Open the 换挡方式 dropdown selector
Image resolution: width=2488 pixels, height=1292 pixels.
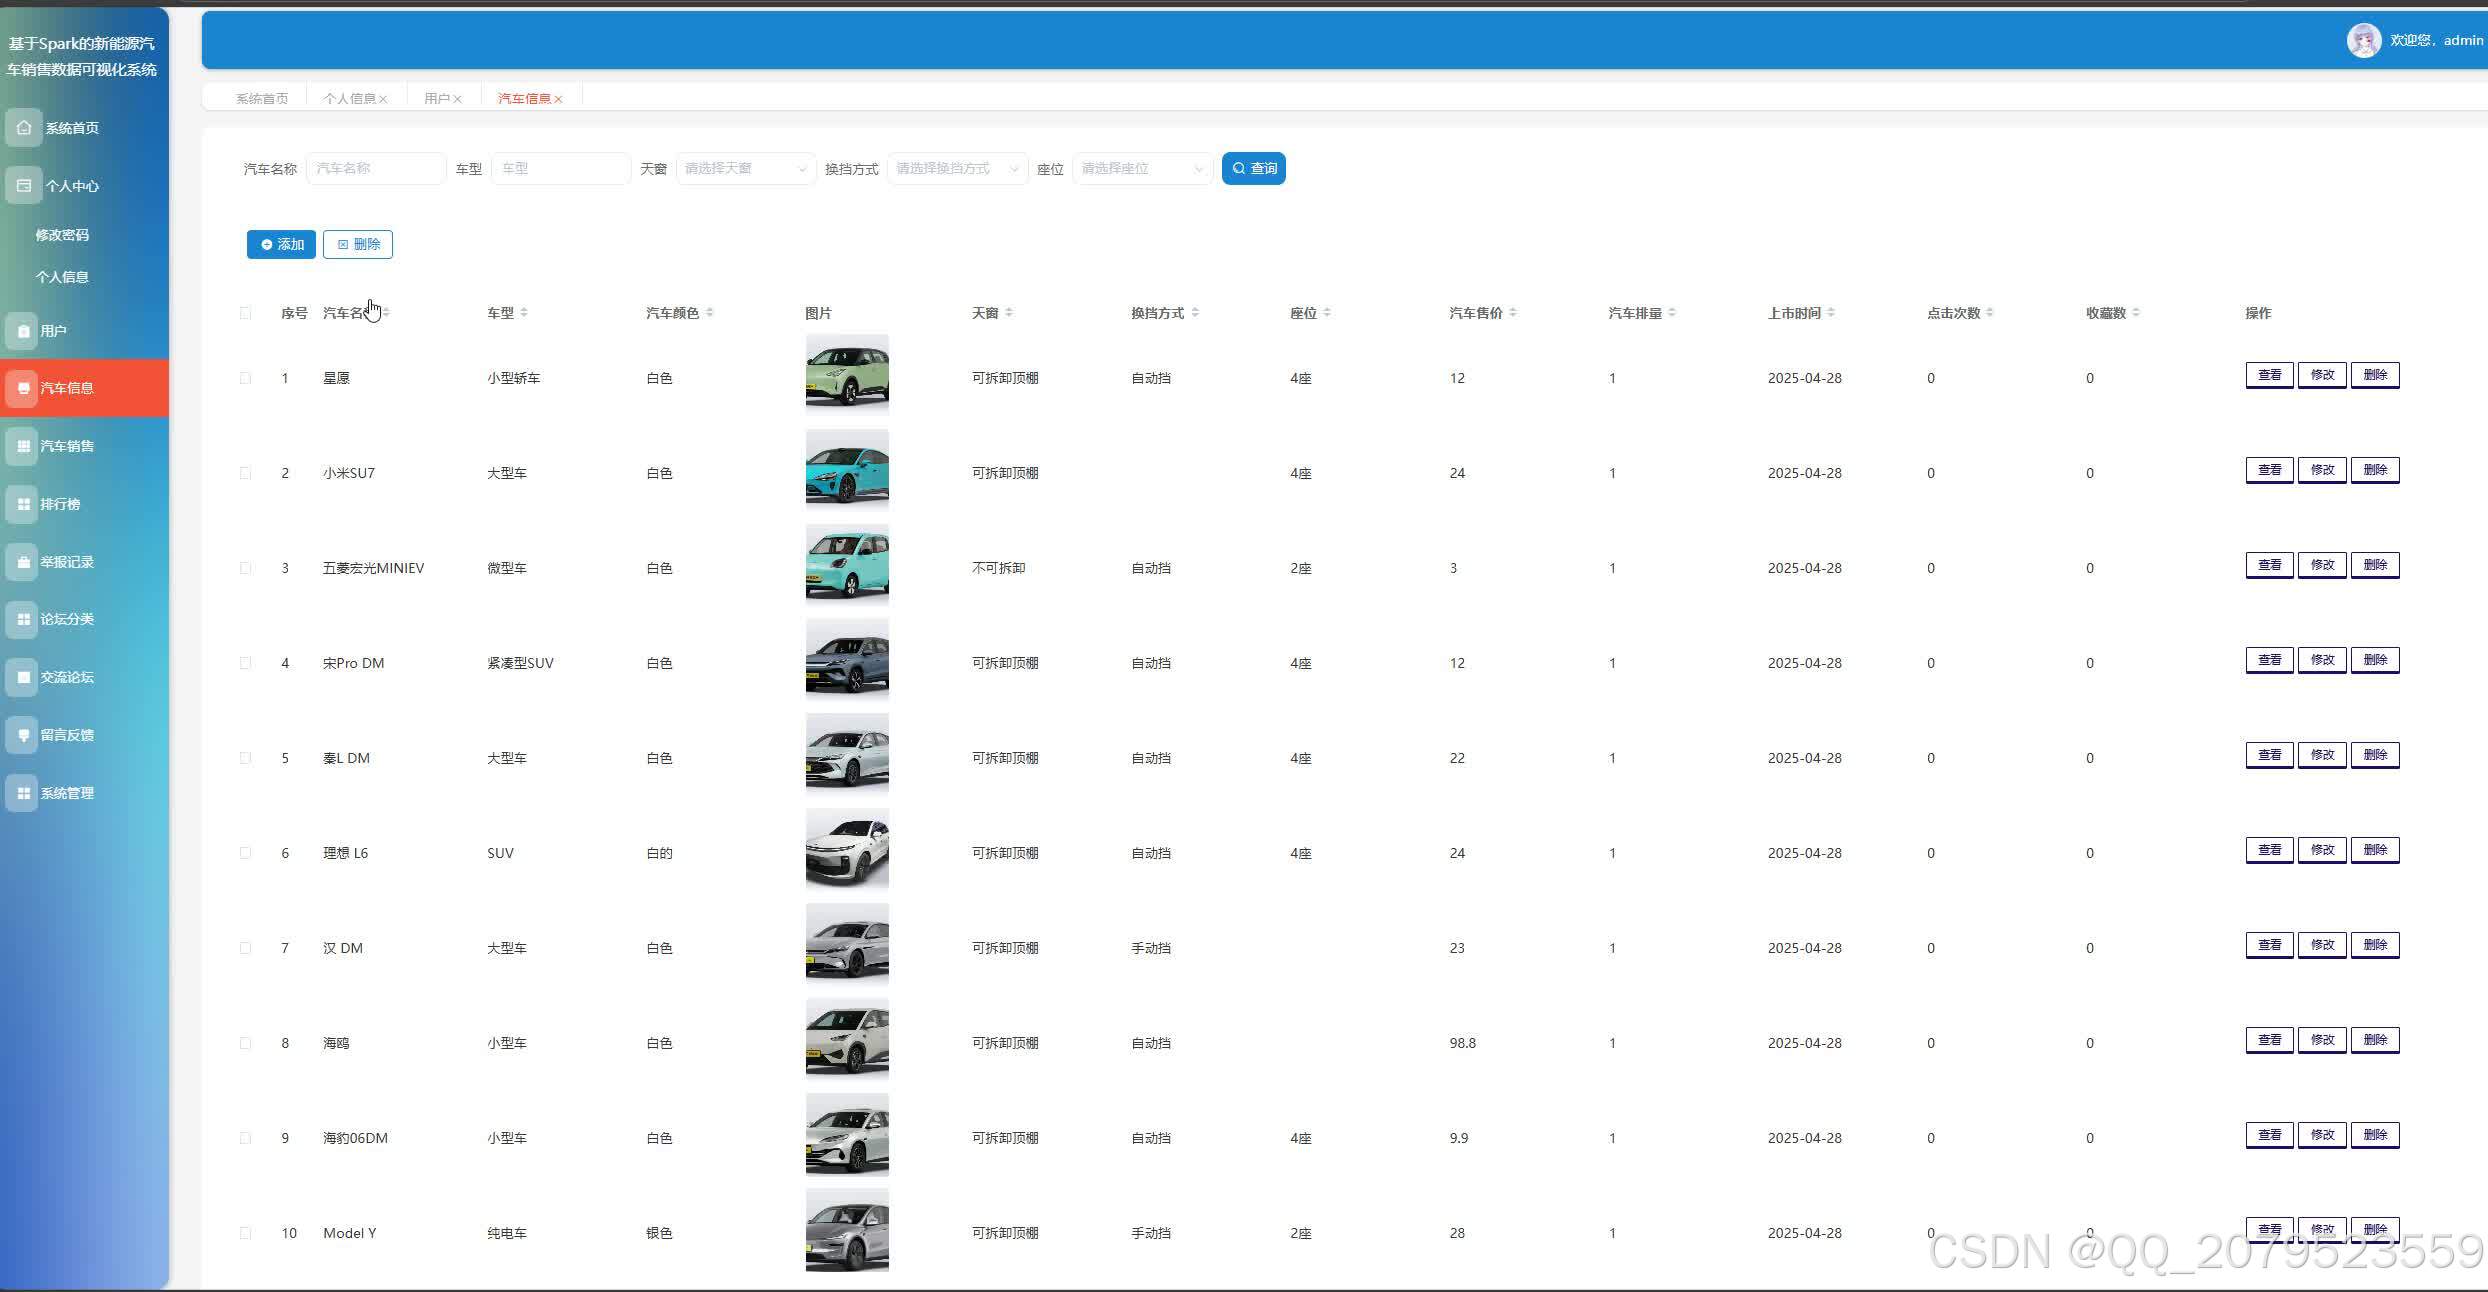[x=956, y=169]
